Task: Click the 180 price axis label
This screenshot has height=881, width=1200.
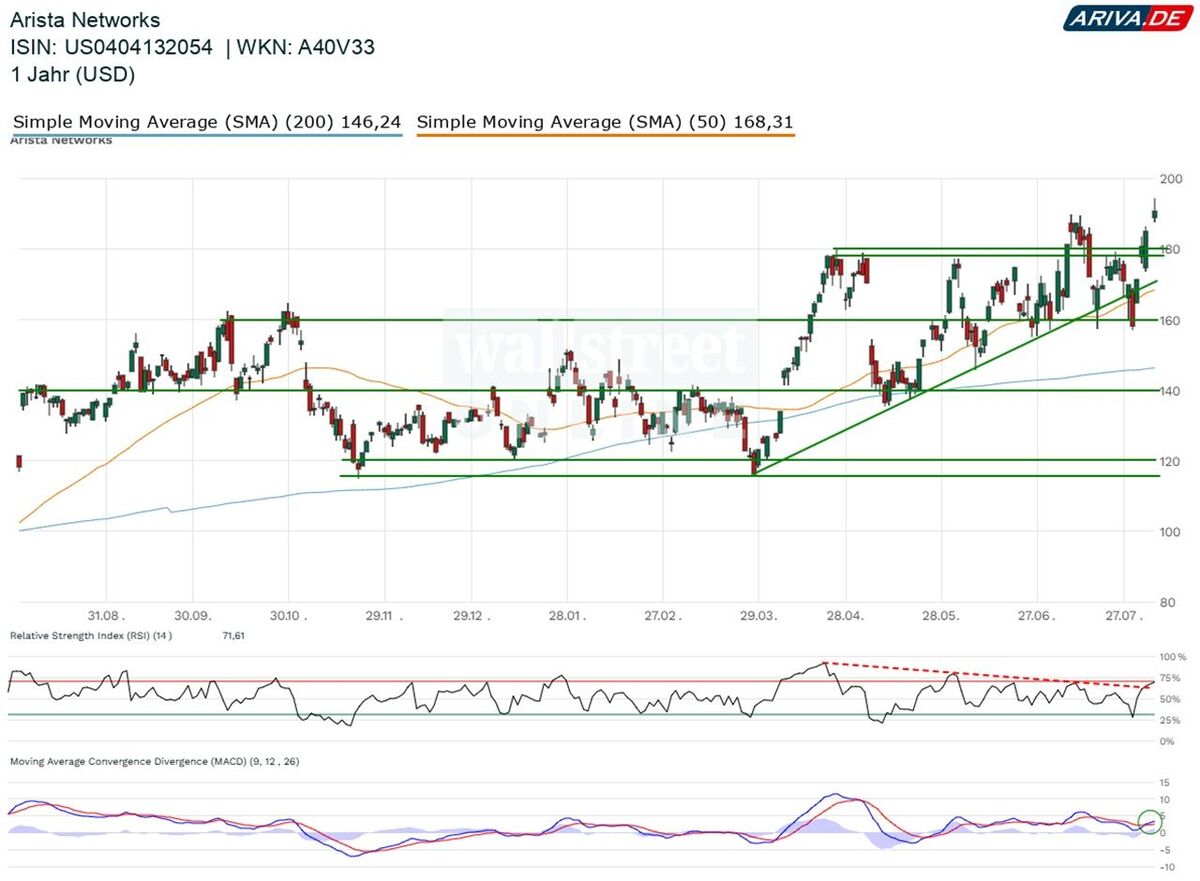Action: click(x=1171, y=249)
